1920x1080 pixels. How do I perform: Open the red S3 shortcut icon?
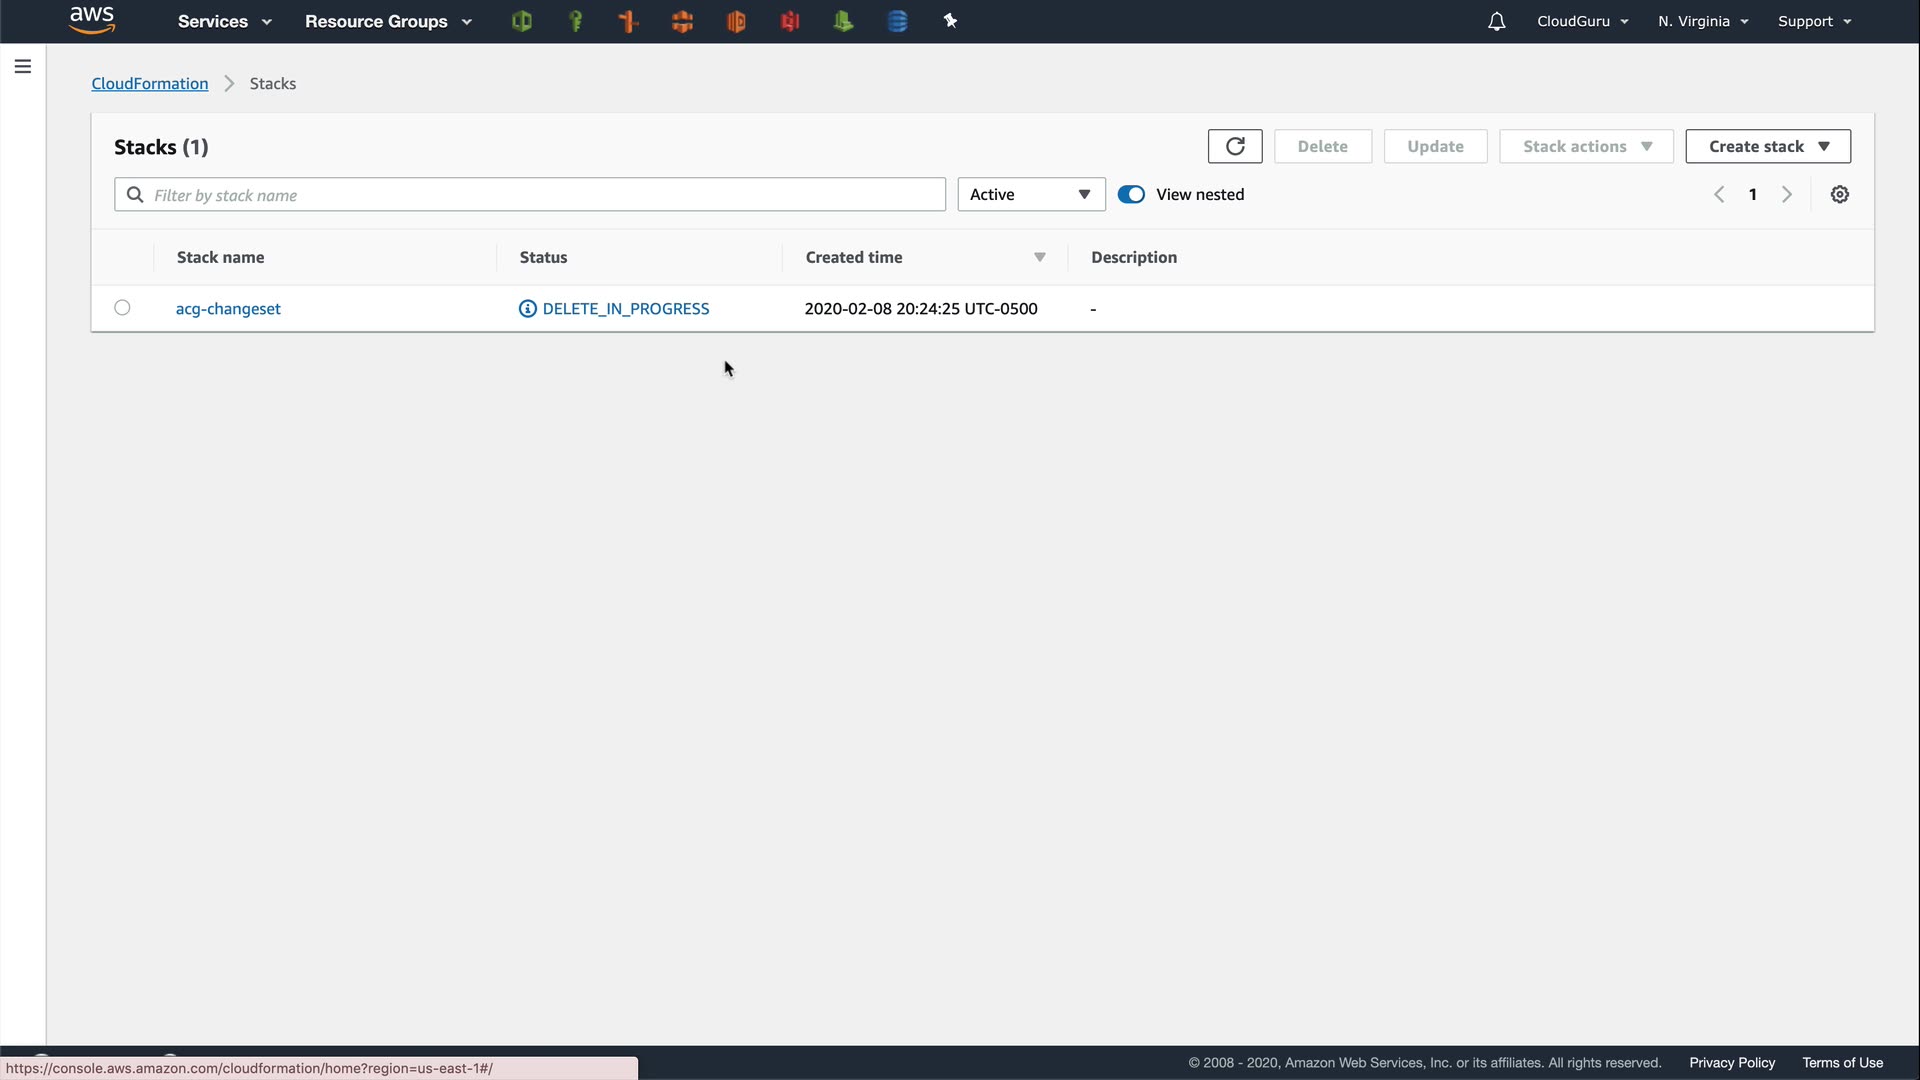point(790,21)
